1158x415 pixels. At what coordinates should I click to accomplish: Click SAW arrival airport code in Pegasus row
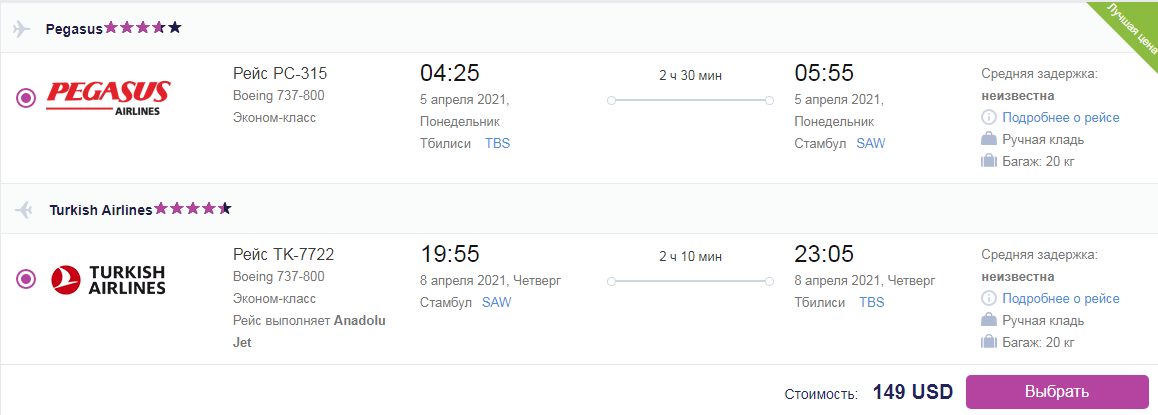871,143
